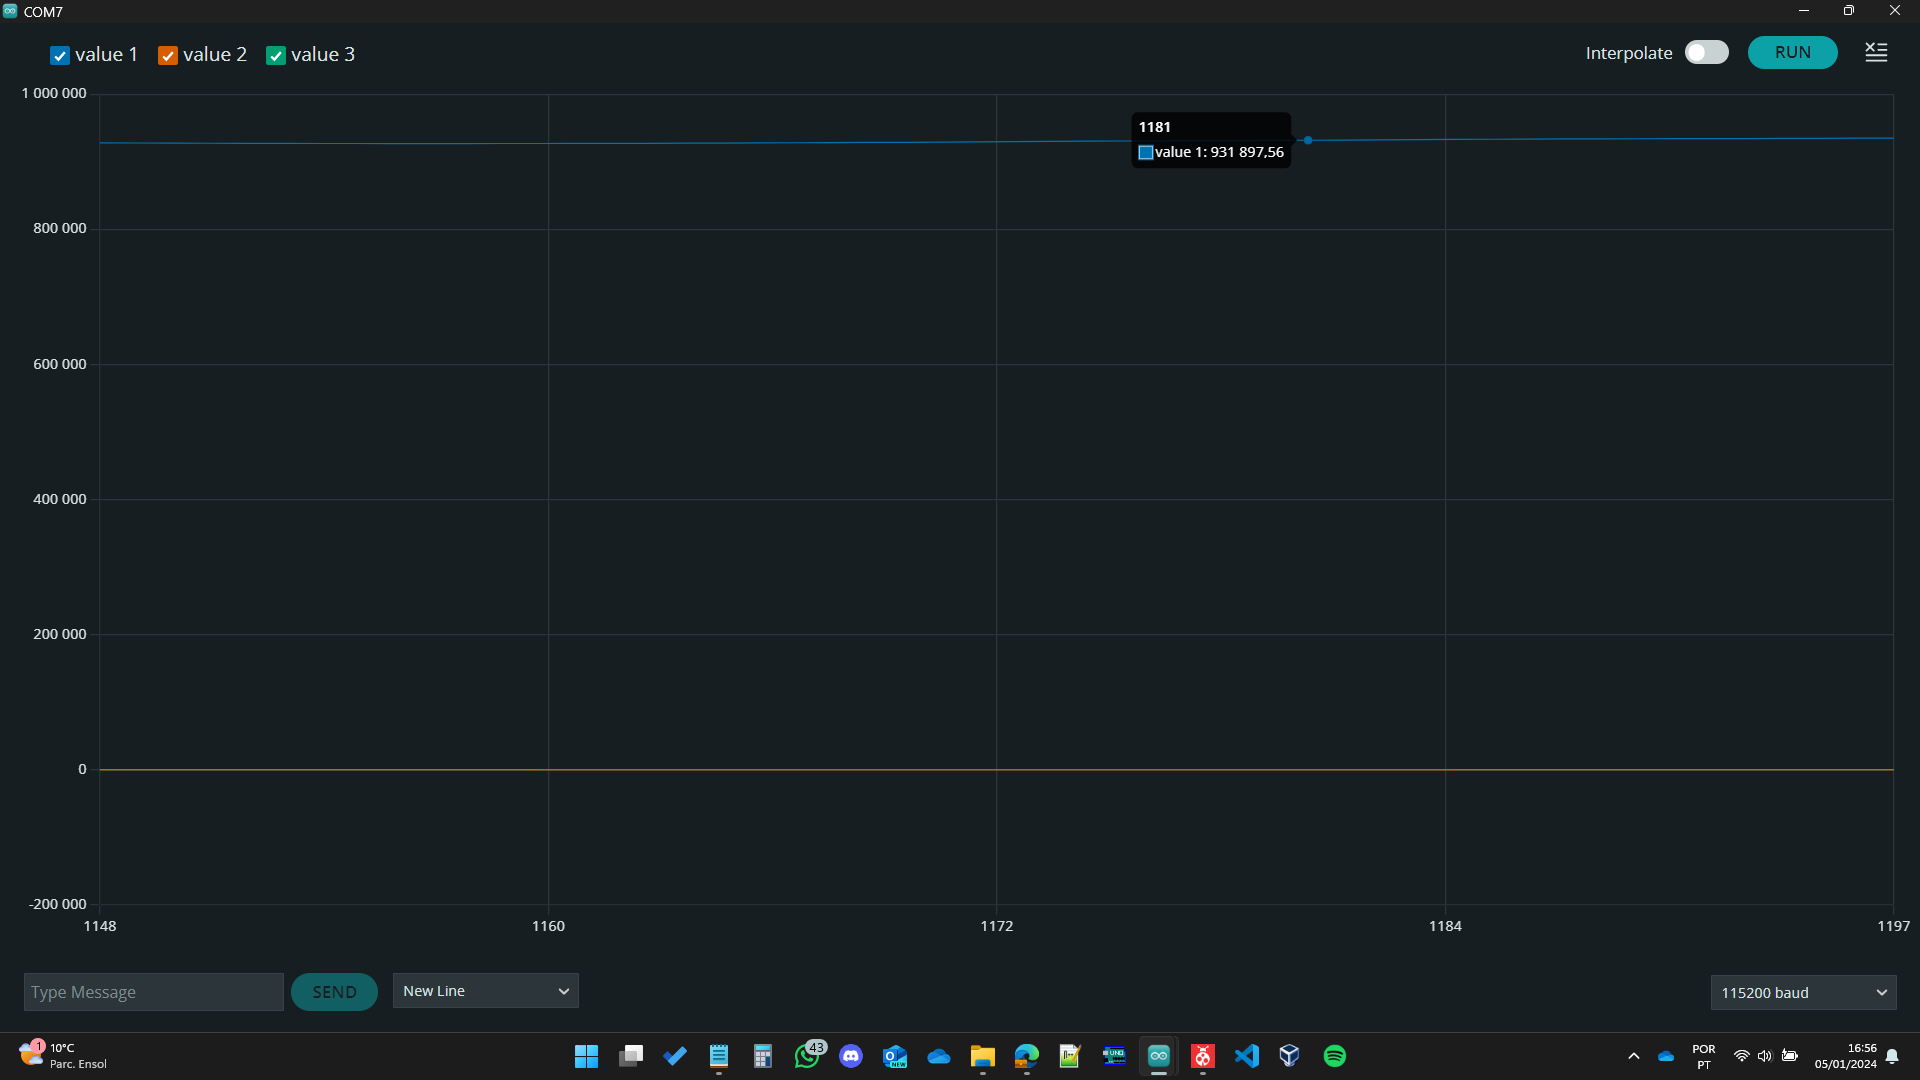Screen dimensions: 1920x1080
Task: Open Discord from the taskbar
Action: (851, 1056)
